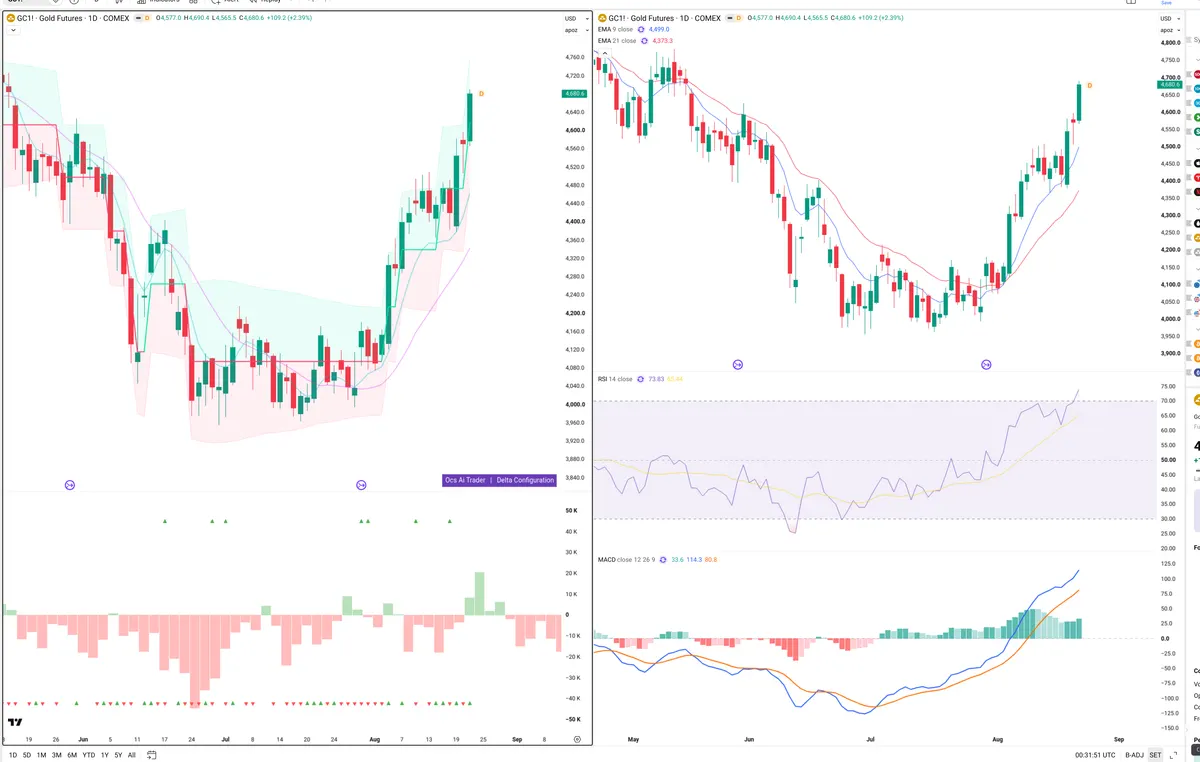This screenshot has height=762, width=1200.
Task: Click the right chart market status D badge in header
Action: [738, 18]
